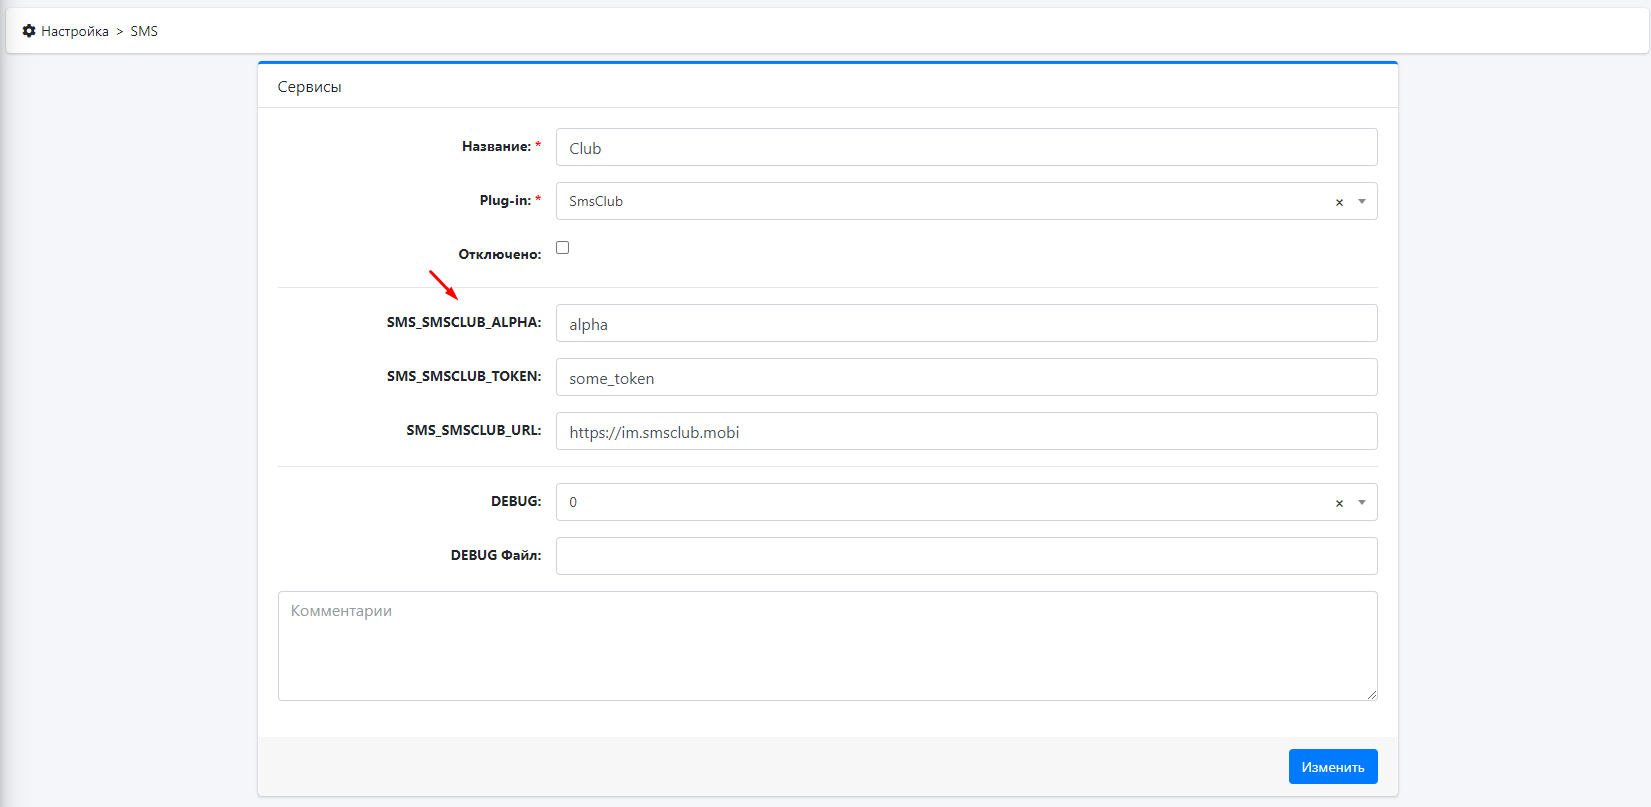The image size is (1651, 807).
Task: Edit the SMS_SMSCLUB_TOKEN field
Action: point(966,377)
